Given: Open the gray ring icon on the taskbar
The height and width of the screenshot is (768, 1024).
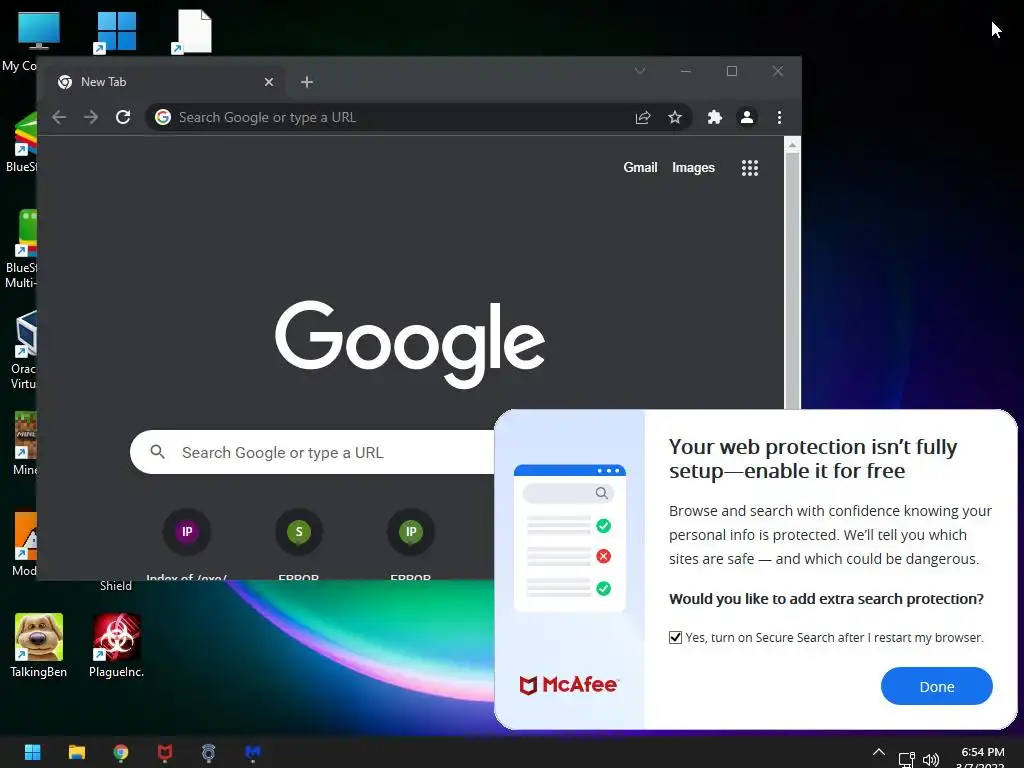Looking at the screenshot, I should pyautogui.click(x=208, y=752).
